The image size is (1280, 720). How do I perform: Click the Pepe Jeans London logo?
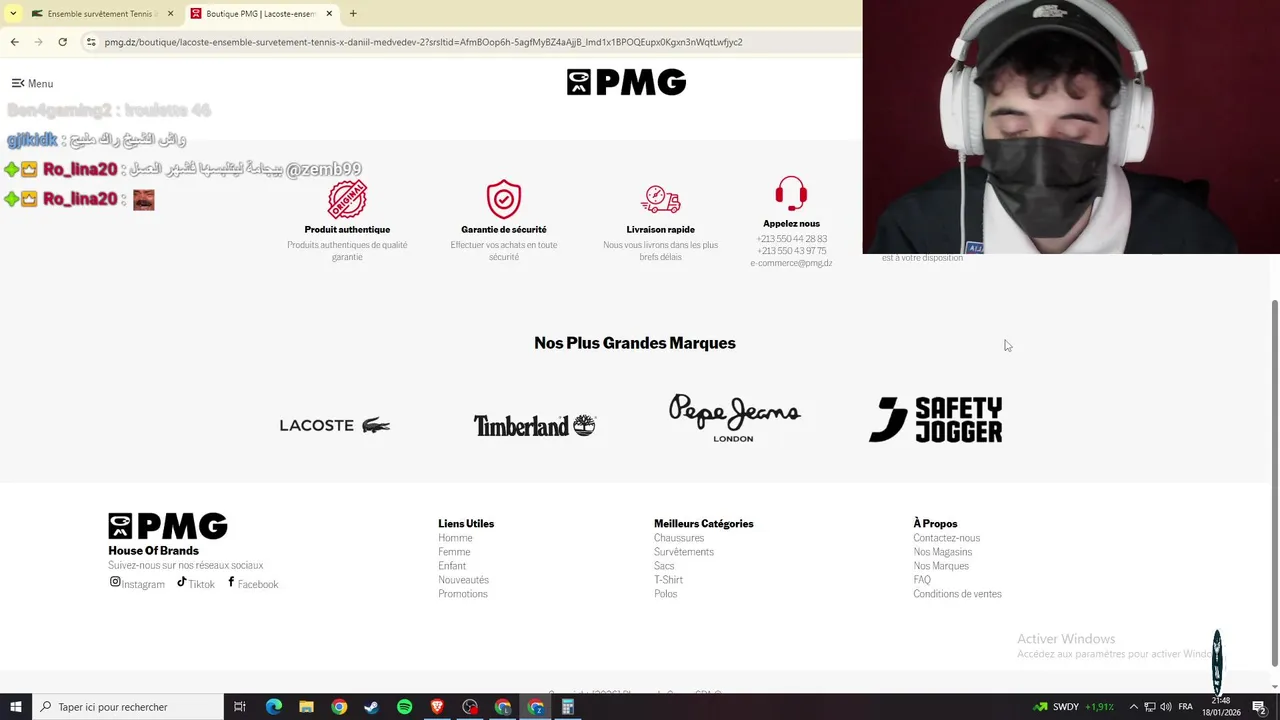pyautogui.click(x=734, y=418)
